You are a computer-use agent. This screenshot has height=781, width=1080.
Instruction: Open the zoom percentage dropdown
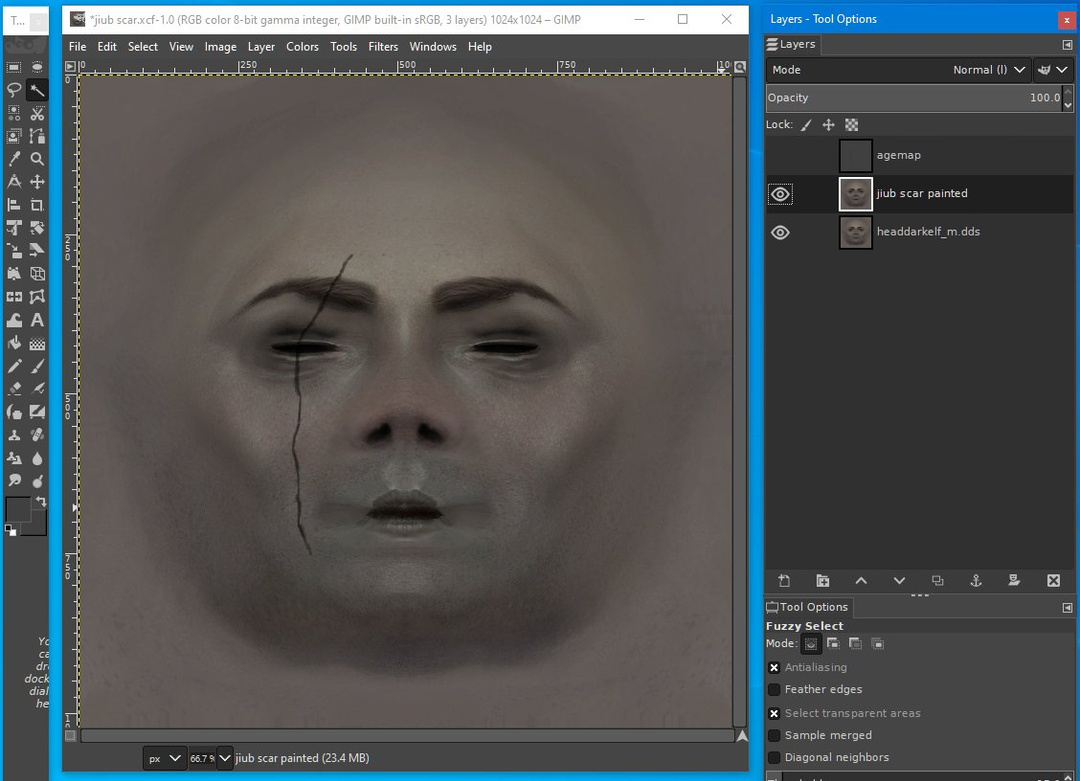pyautogui.click(x=225, y=758)
